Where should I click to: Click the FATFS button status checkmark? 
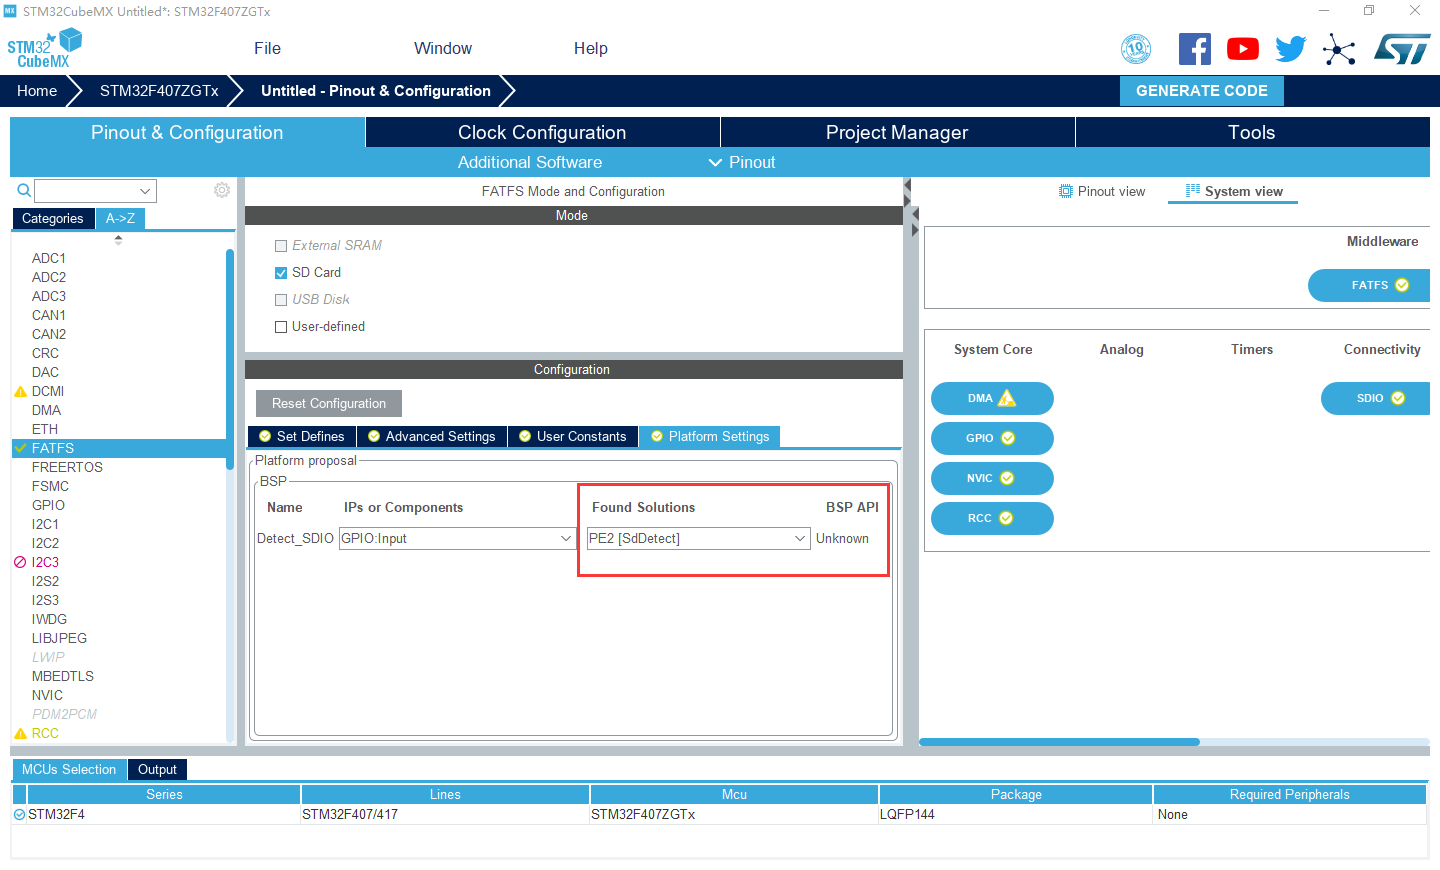pos(1402,285)
